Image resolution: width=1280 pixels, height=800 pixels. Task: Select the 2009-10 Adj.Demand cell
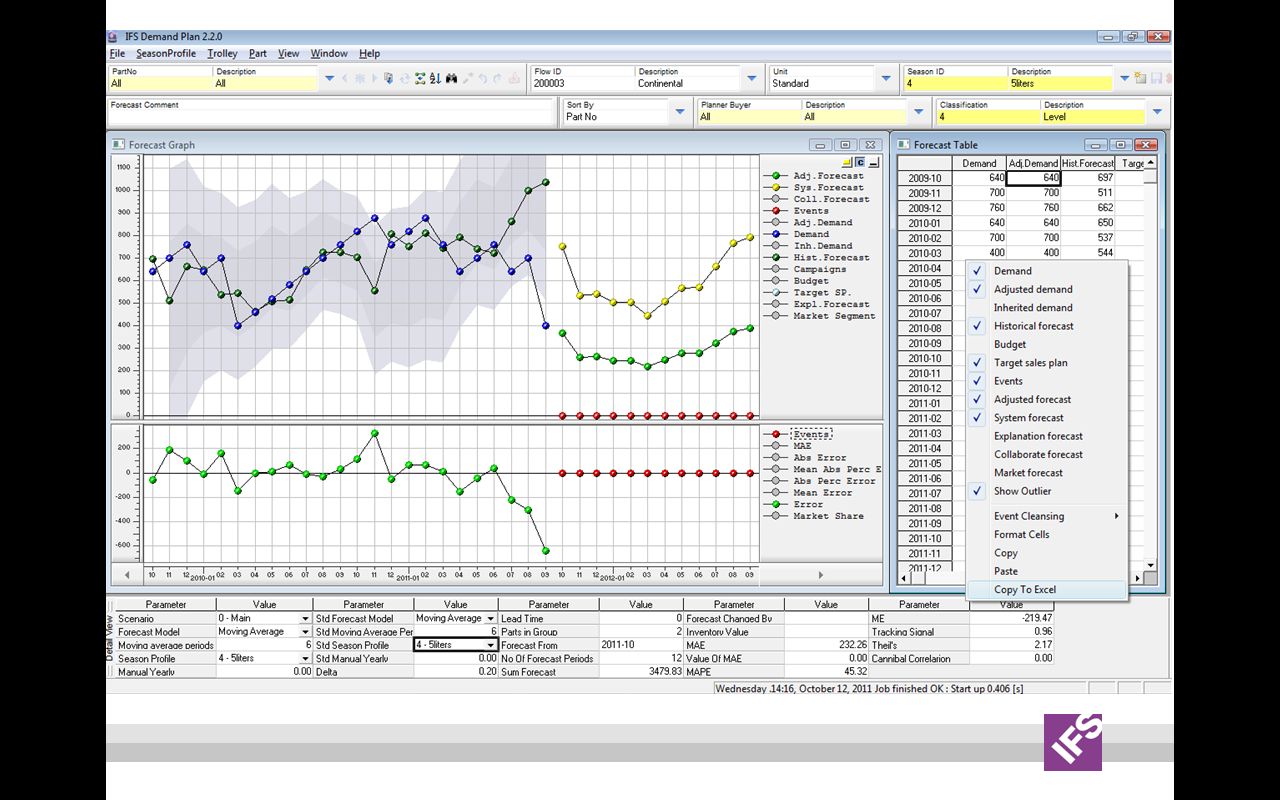[1033, 178]
